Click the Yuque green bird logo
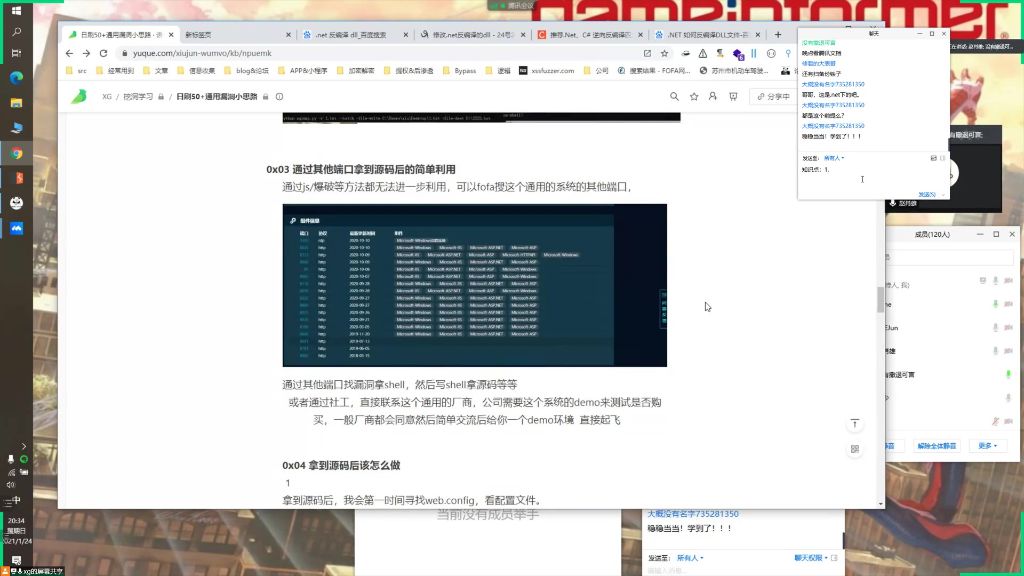1024x576 pixels. click(x=79, y=97)
